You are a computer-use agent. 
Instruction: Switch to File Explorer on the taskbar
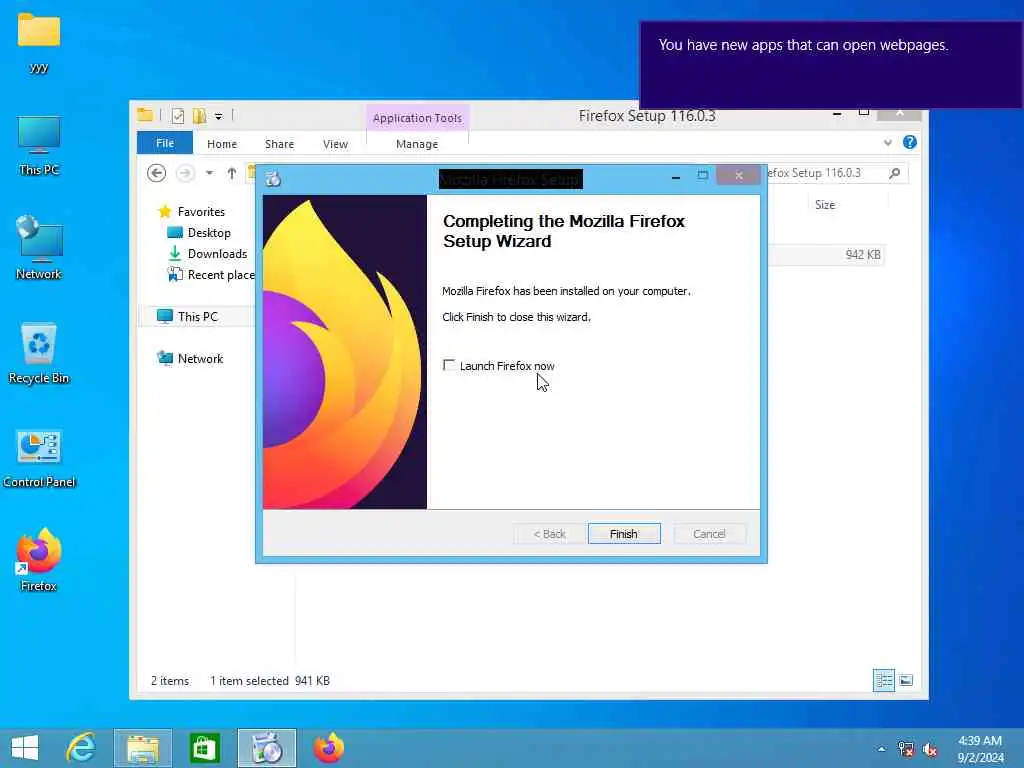tap(142, 748)
